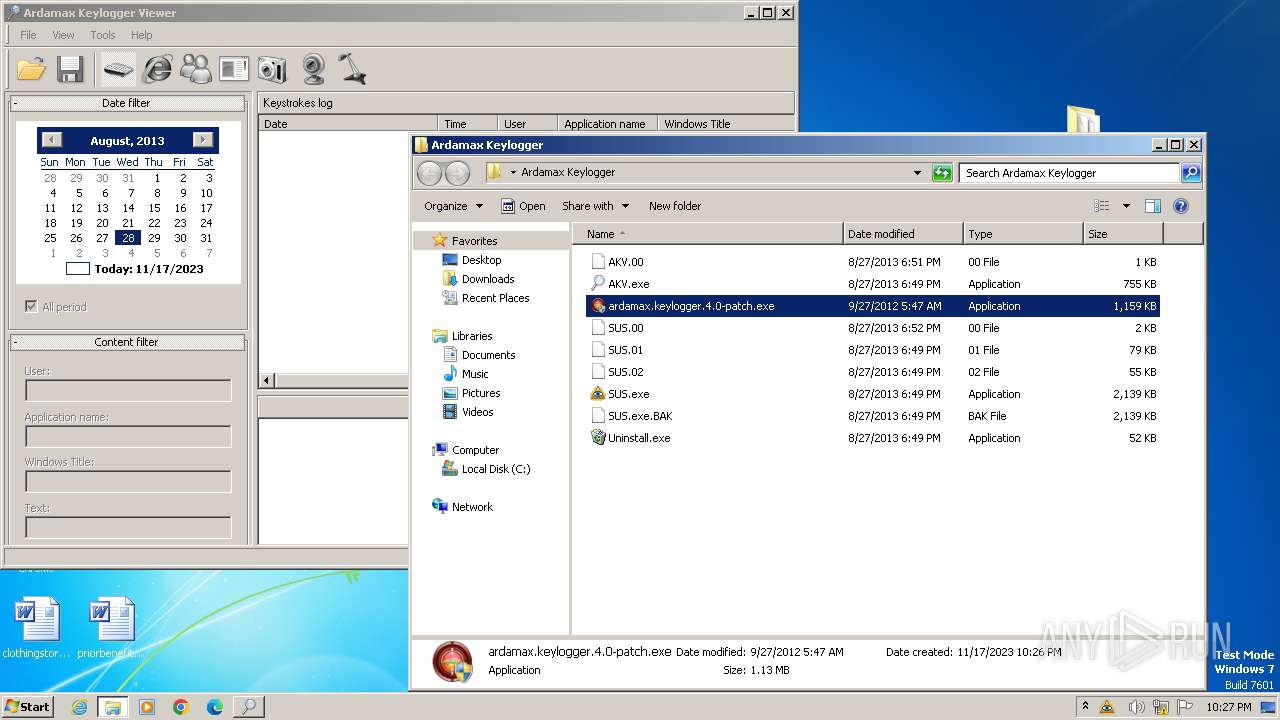Open the Help menu in Keylogger Viewer
1280x720 pixels.
click(142, 35)
